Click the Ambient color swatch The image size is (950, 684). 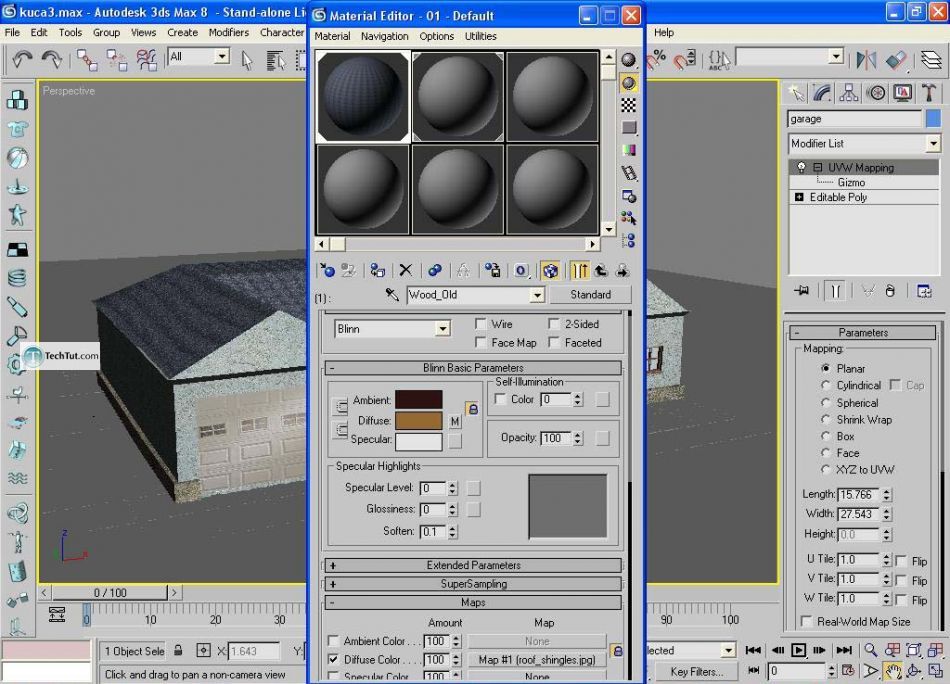pyautogui.click(x=419, y=400)
